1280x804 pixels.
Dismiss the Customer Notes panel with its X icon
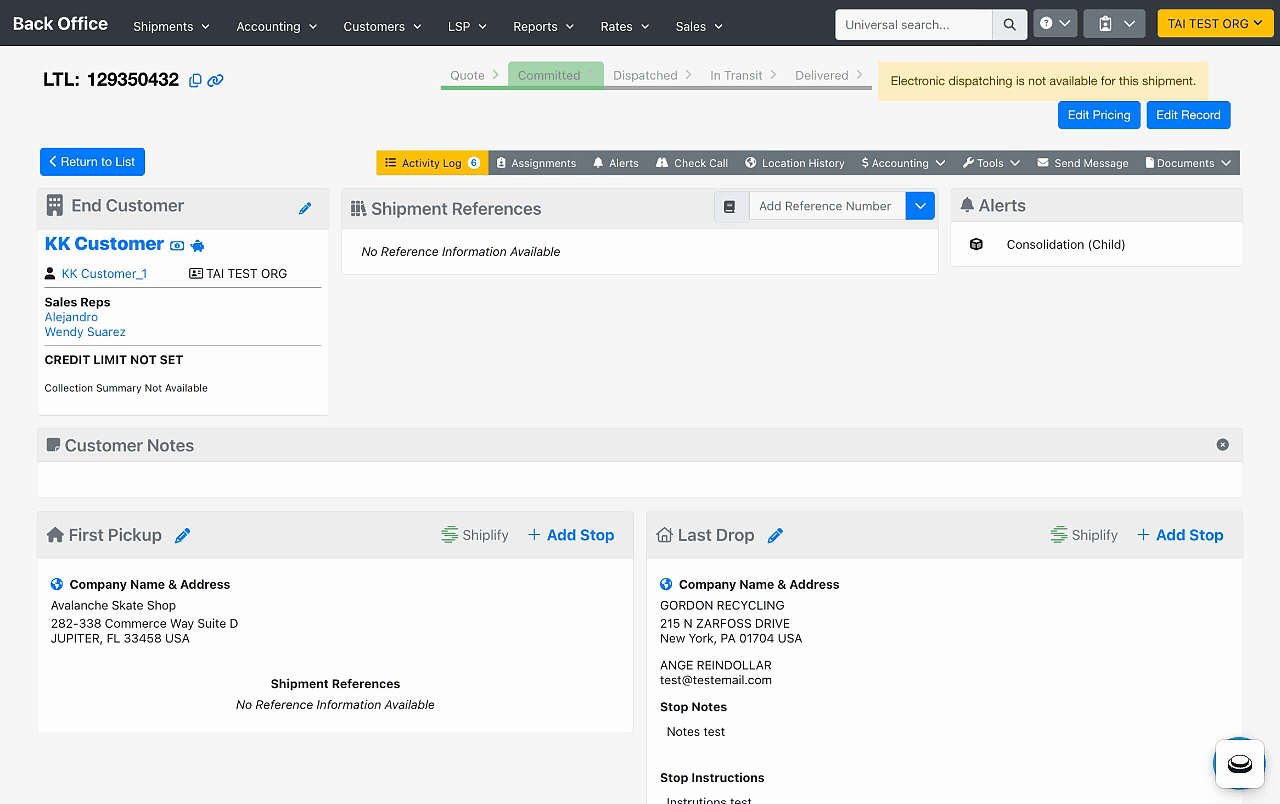point(1222,445)
